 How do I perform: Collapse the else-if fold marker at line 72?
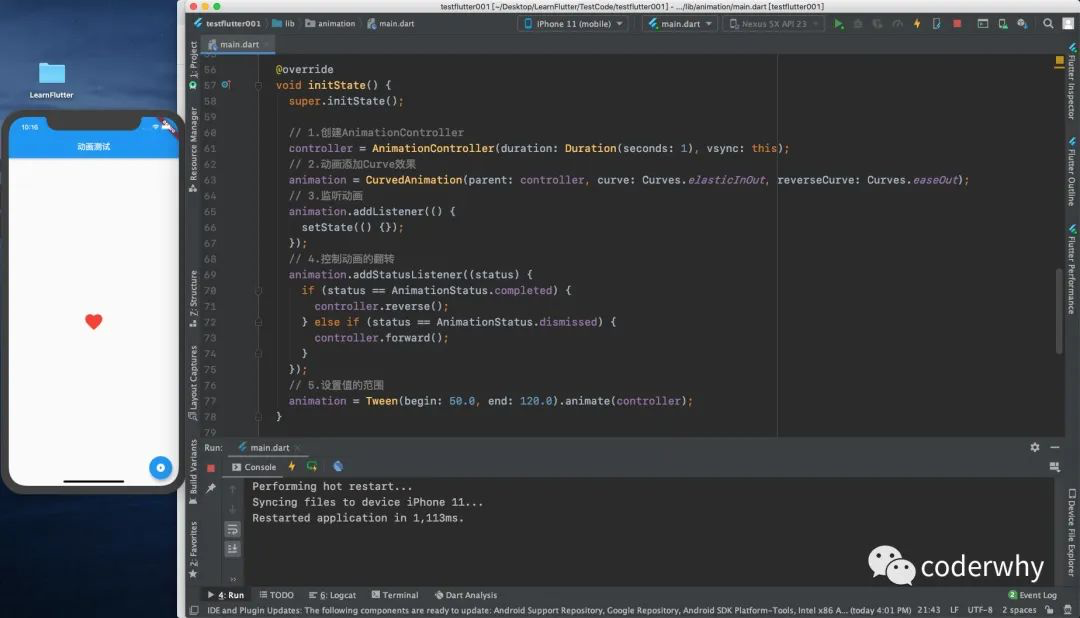click(258, 322)
